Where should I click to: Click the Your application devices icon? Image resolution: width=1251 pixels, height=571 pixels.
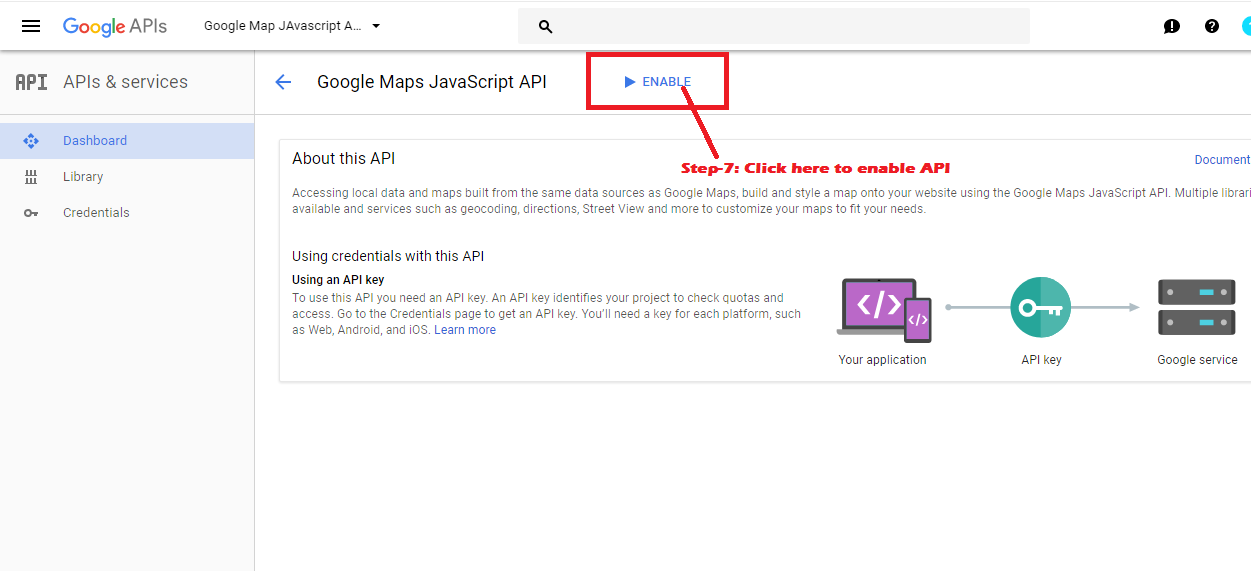[x=886, y=310]
